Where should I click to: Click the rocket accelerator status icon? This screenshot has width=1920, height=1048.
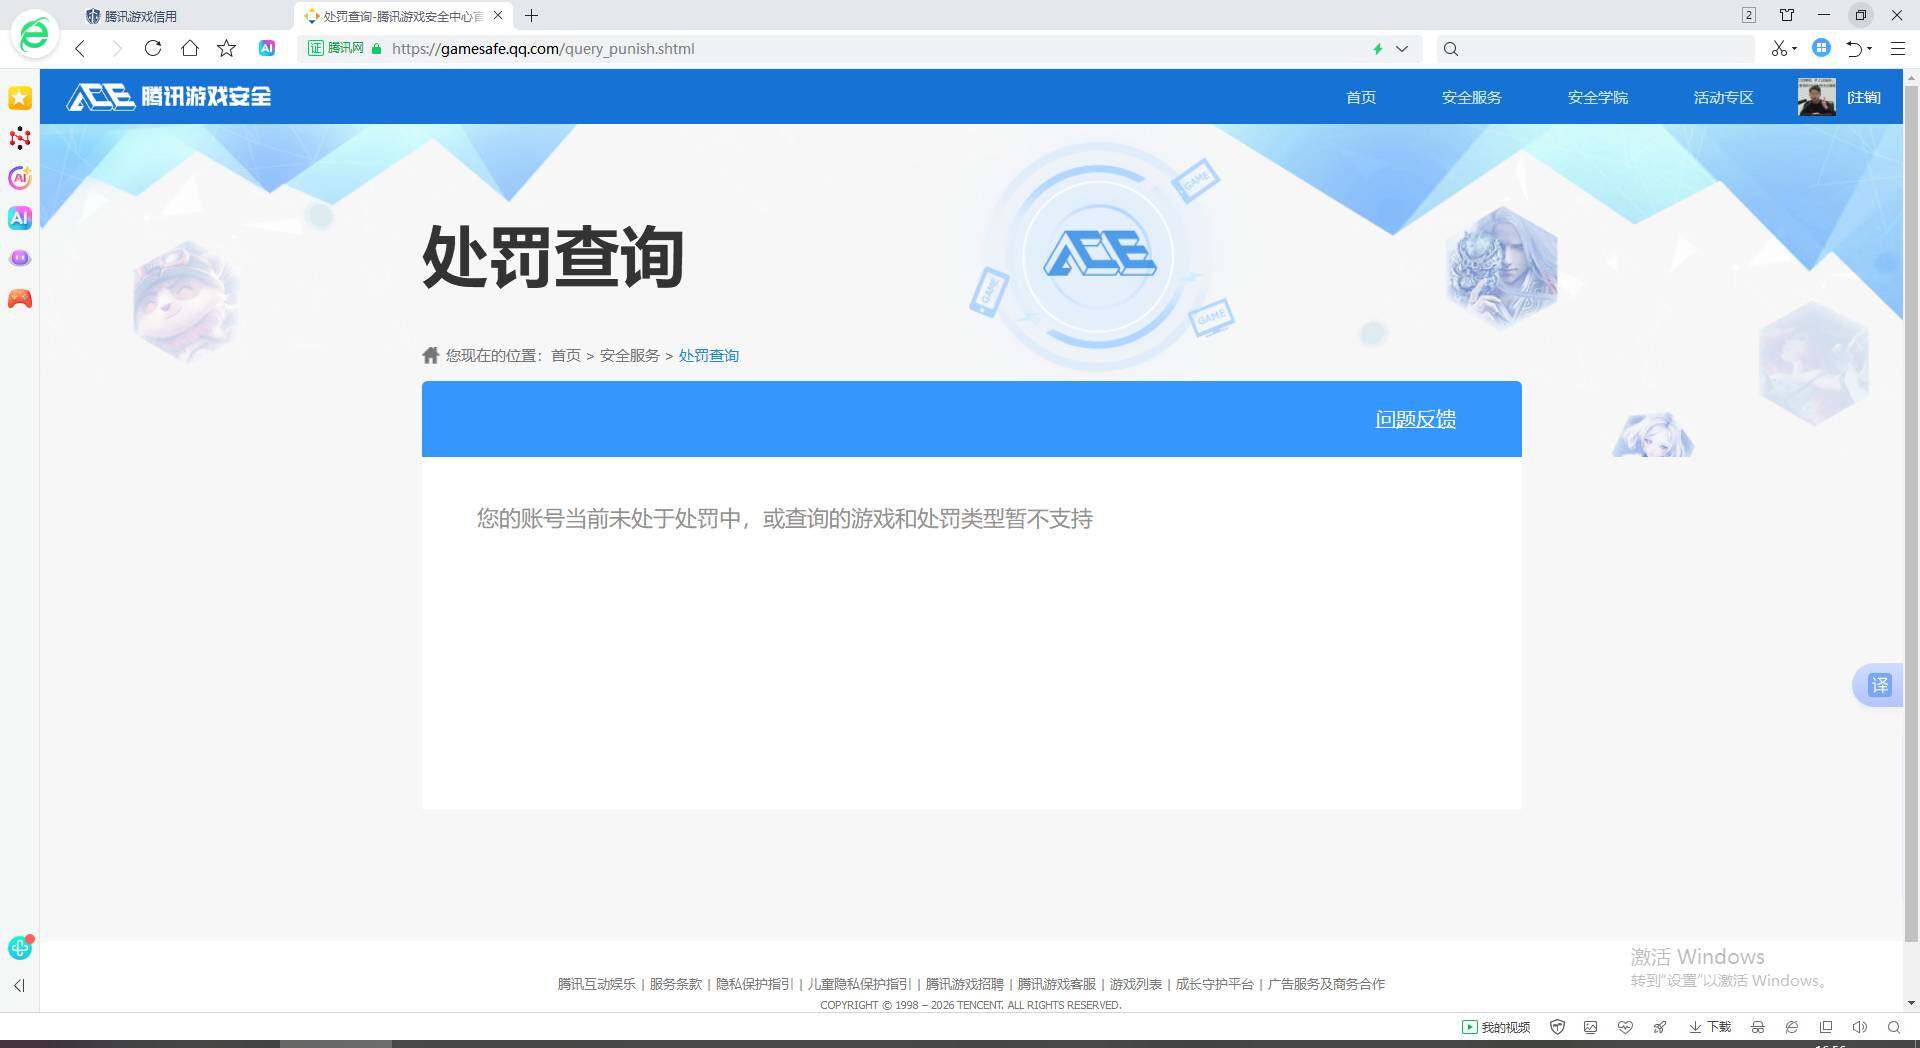pyautogui.click(x=1660, y=1027)
